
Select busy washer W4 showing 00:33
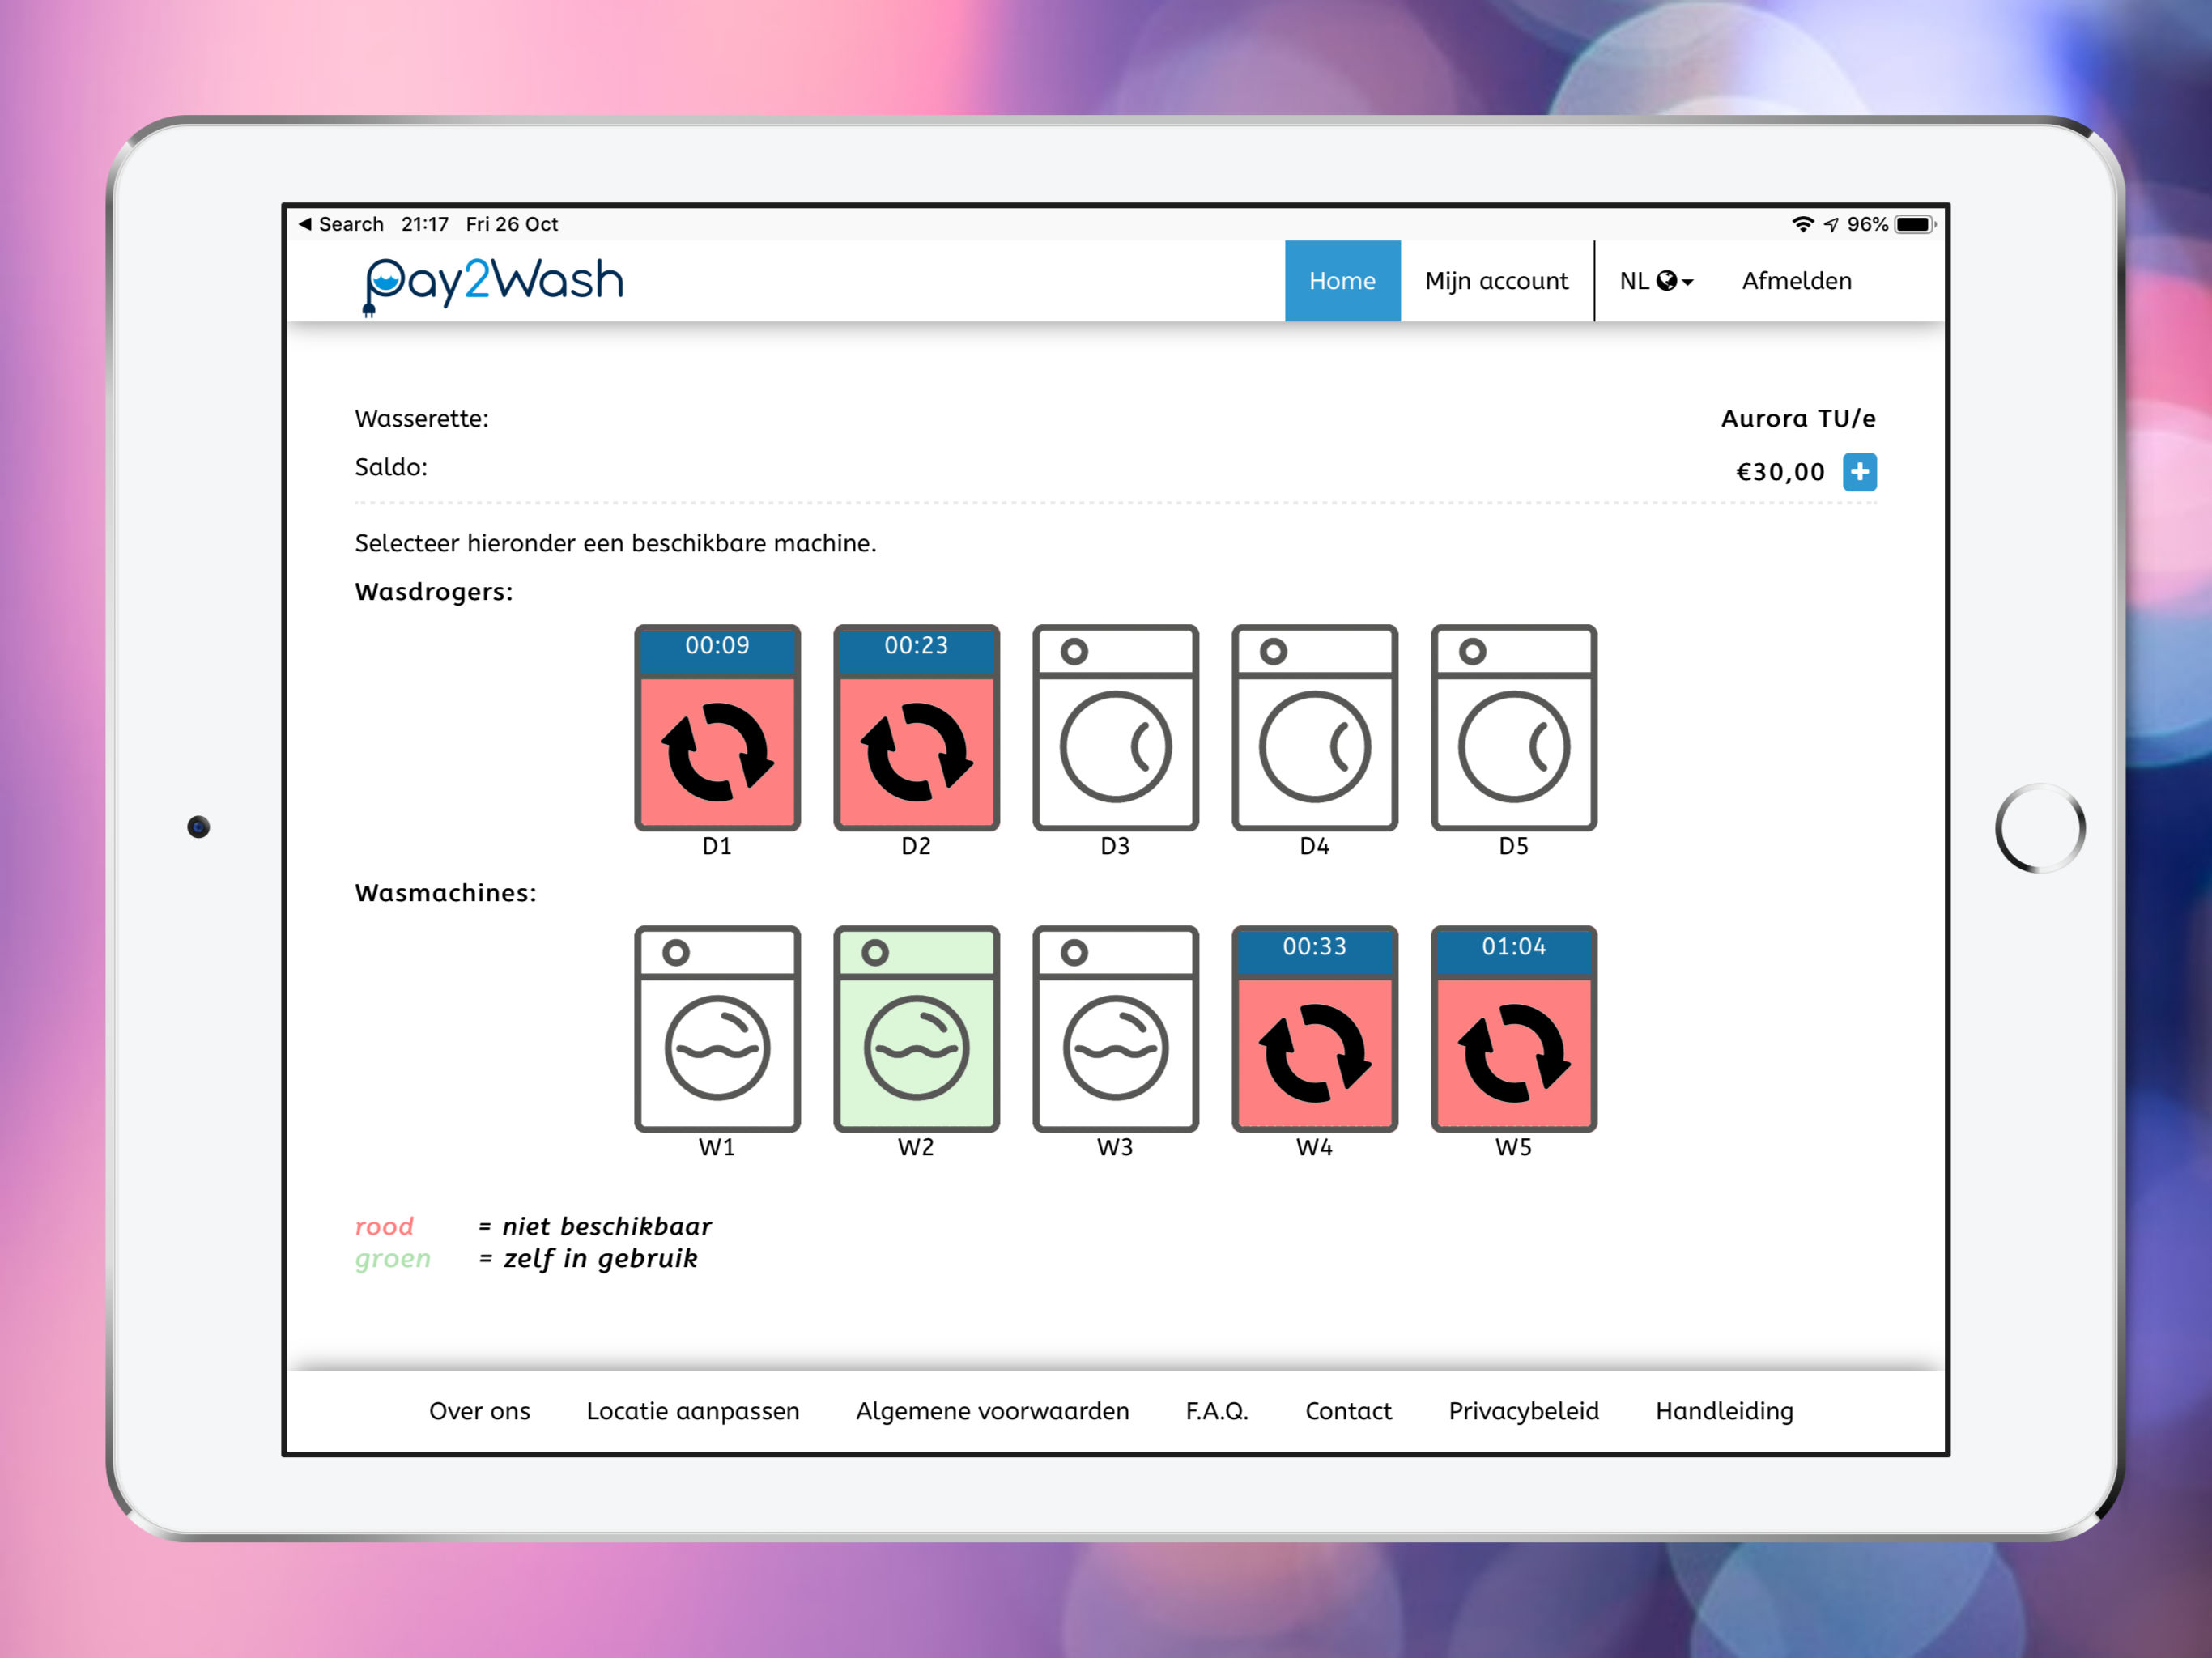(x=1314, y=1028)
